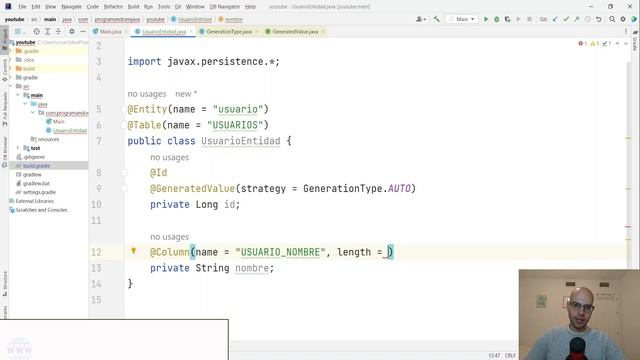Viewport: 640px width, 360px height.
Task: Open External Libraries node
Action: [x=34, y=201]
